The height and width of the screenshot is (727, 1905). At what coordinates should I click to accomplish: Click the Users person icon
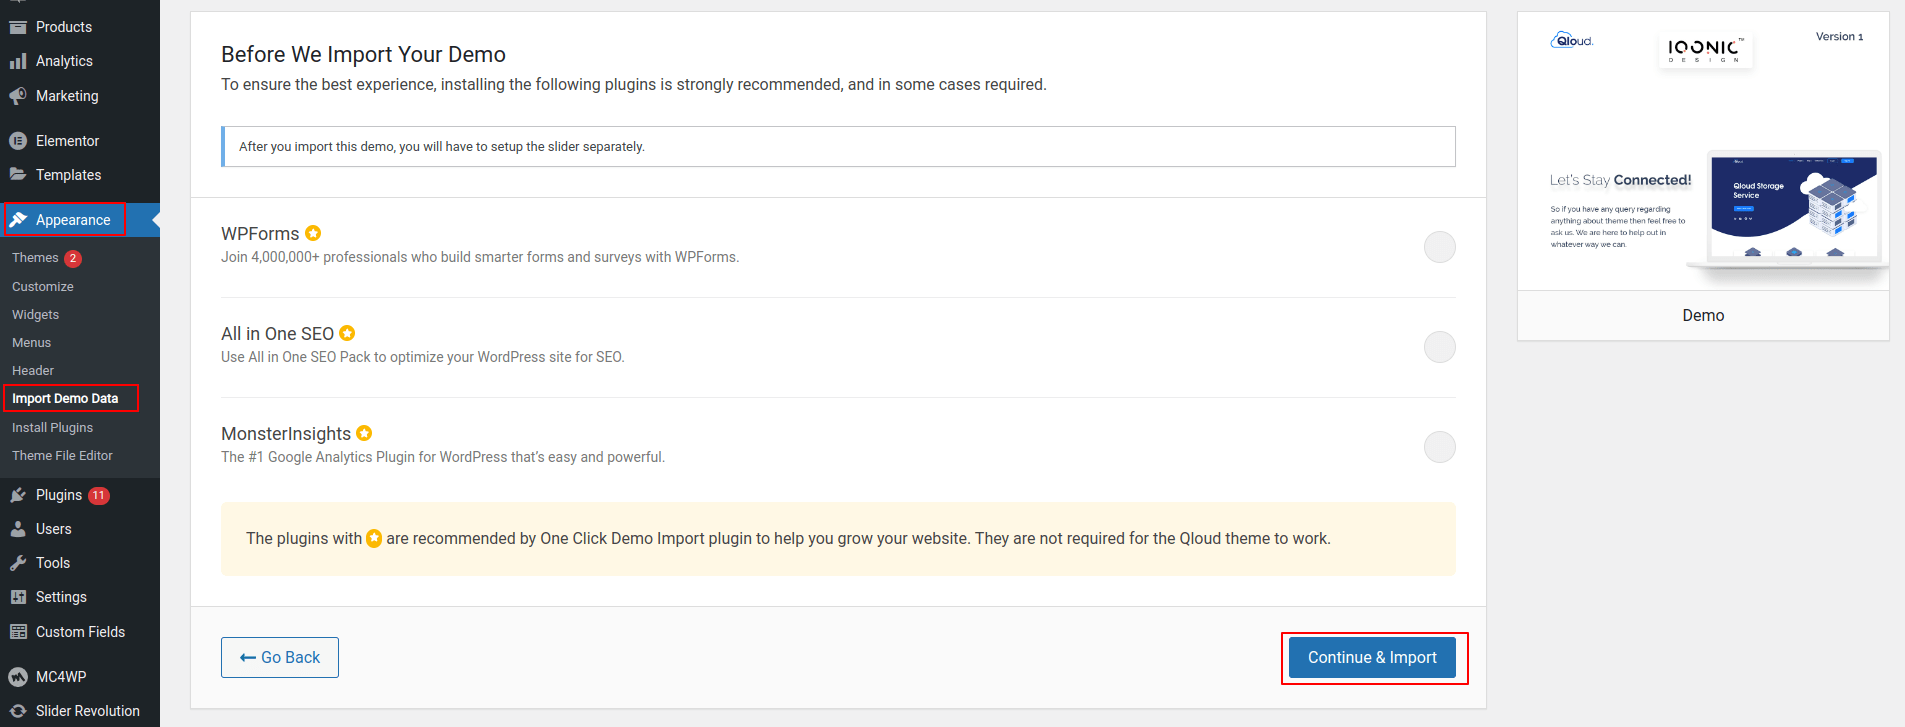(18, 529)
